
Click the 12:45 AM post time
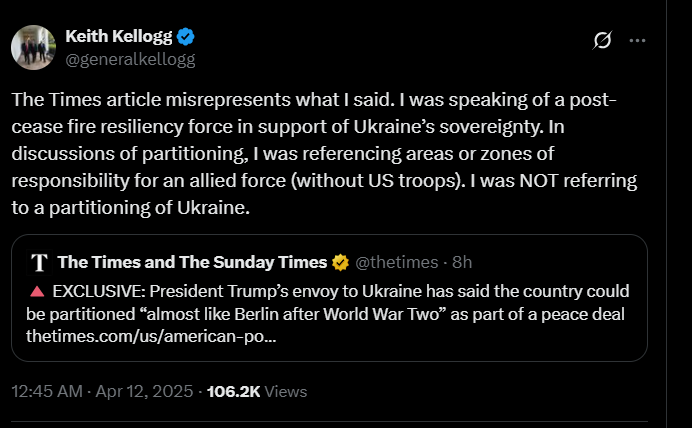point(47,391)
